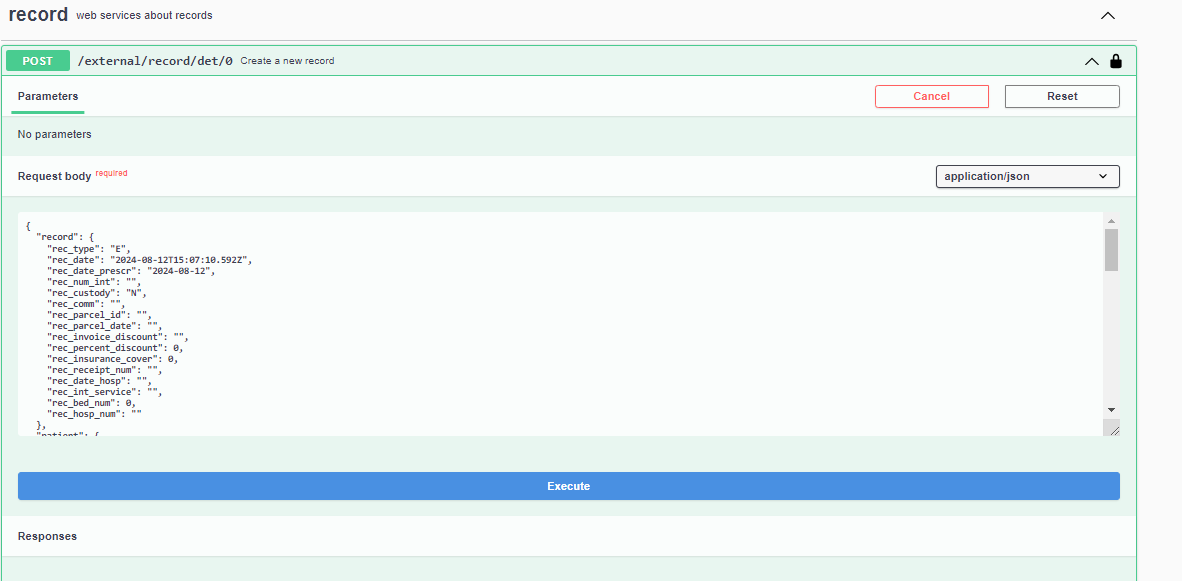Click the Responses section header
This screenshot has width=1182, height=581.
(x=47, y=536)
